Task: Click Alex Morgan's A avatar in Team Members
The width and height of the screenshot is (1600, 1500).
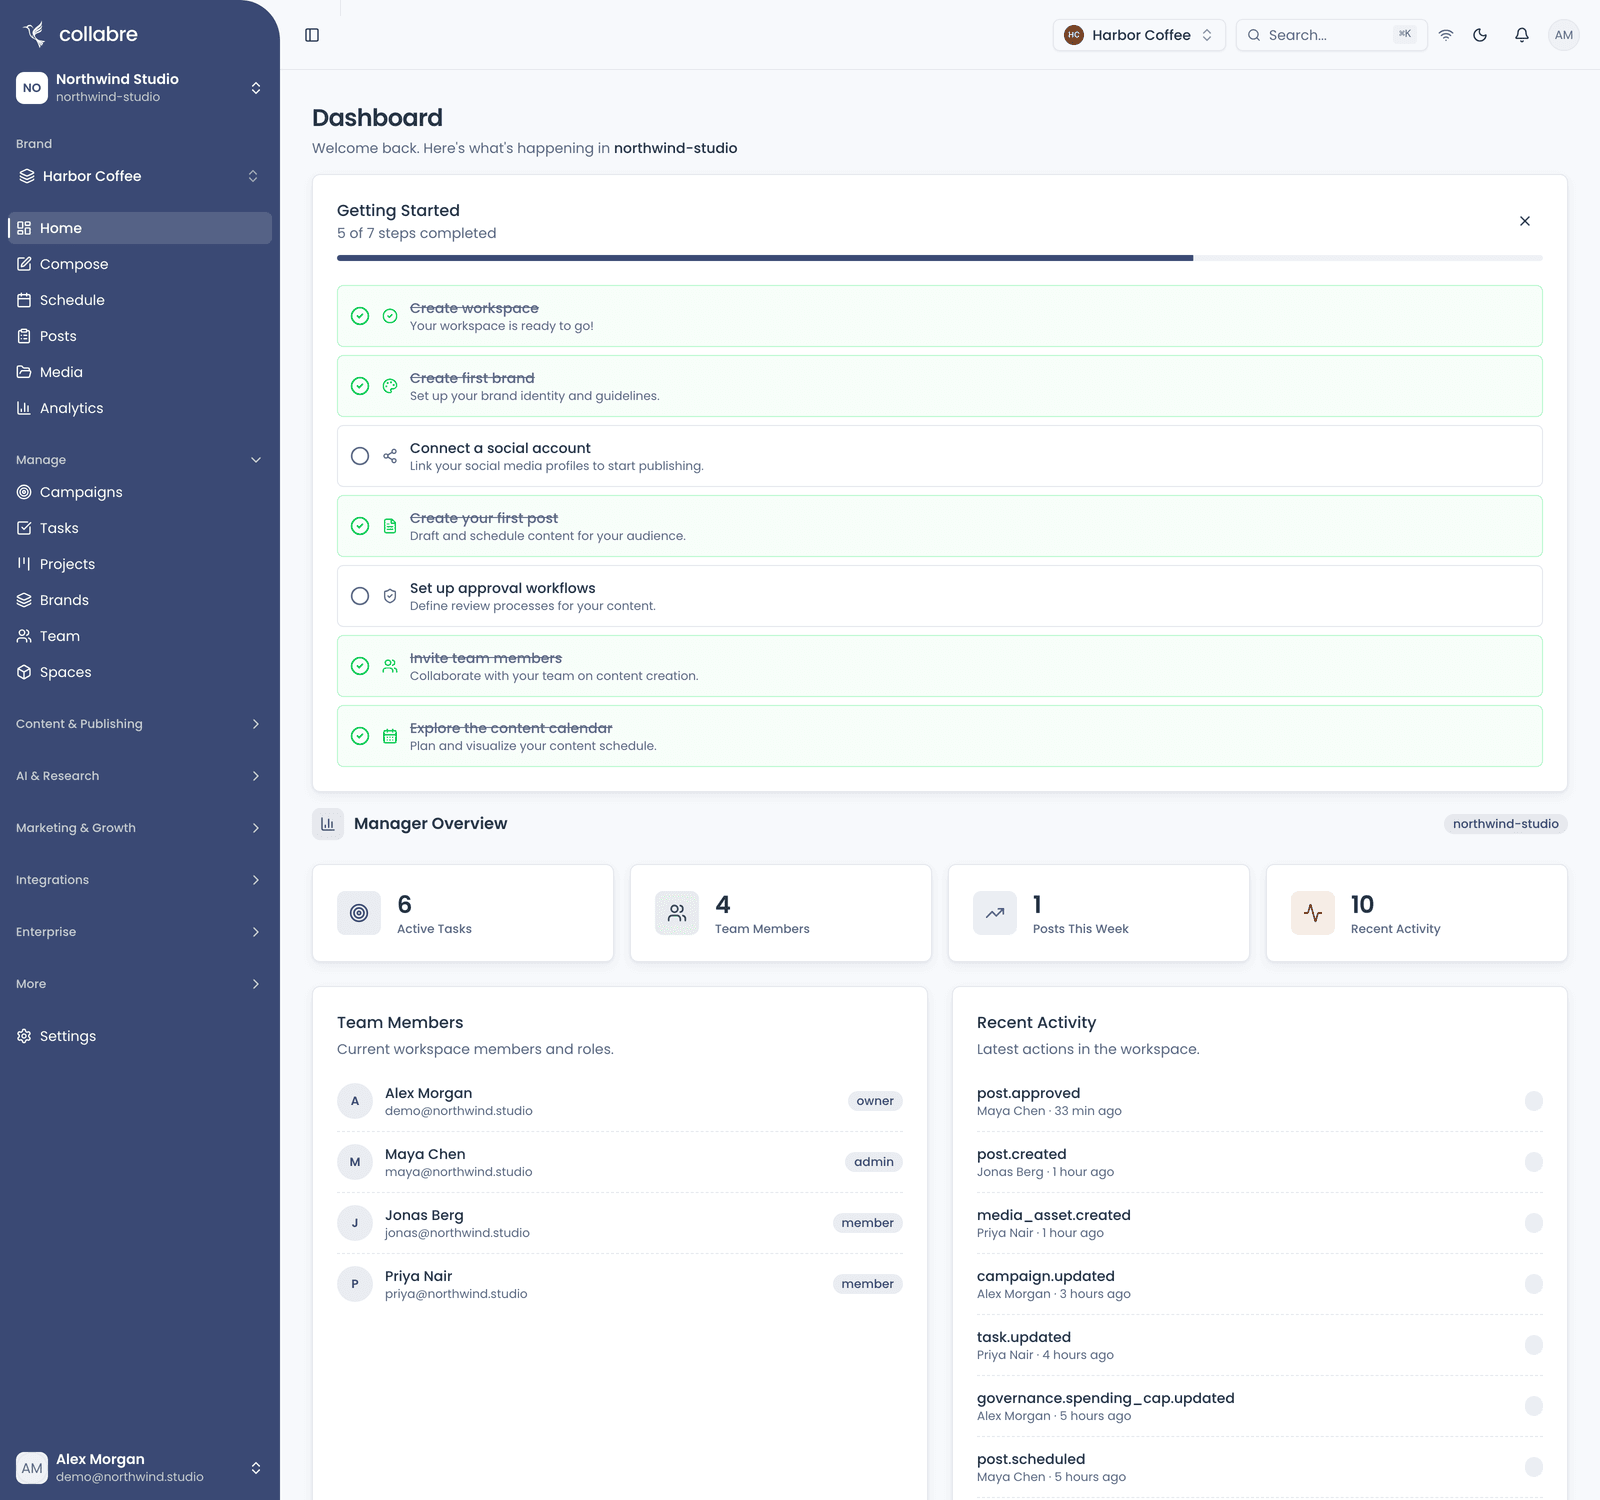Action: pyautogui.click(x=355, y=1101)
